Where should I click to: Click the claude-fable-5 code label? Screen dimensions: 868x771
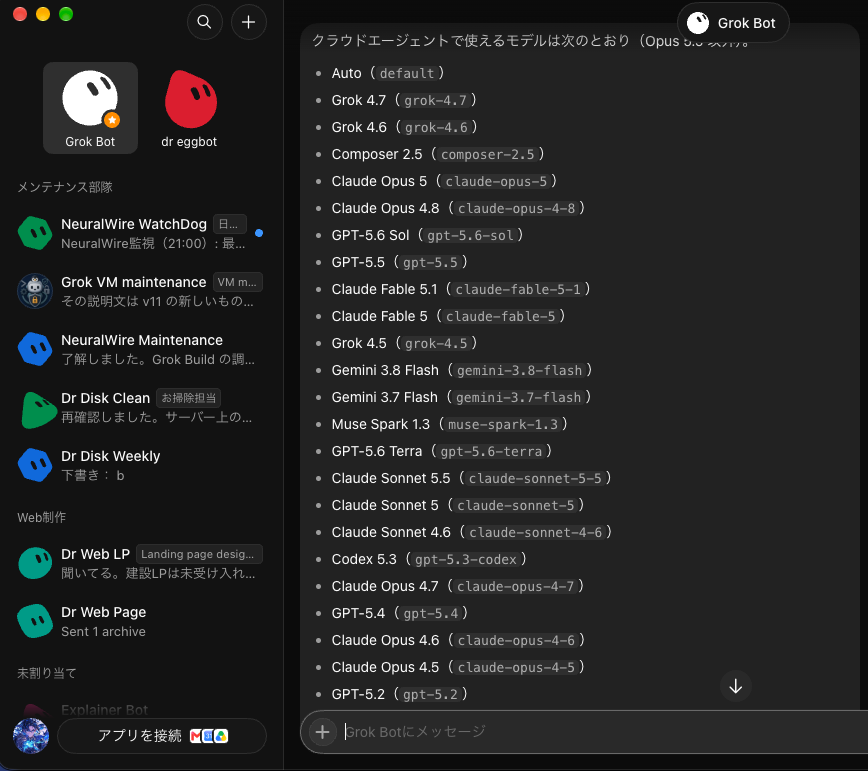point(500,317)
